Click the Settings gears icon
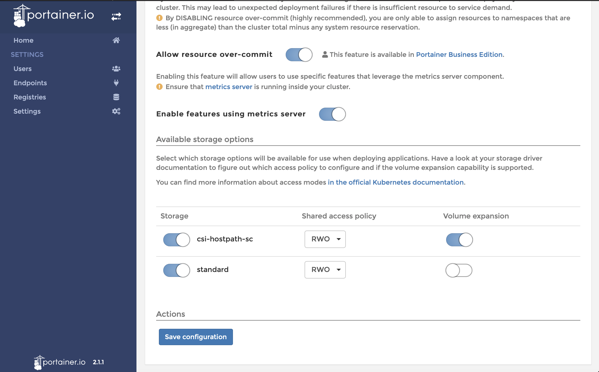Viewport: 599px width, 372px height. [116, 111]
